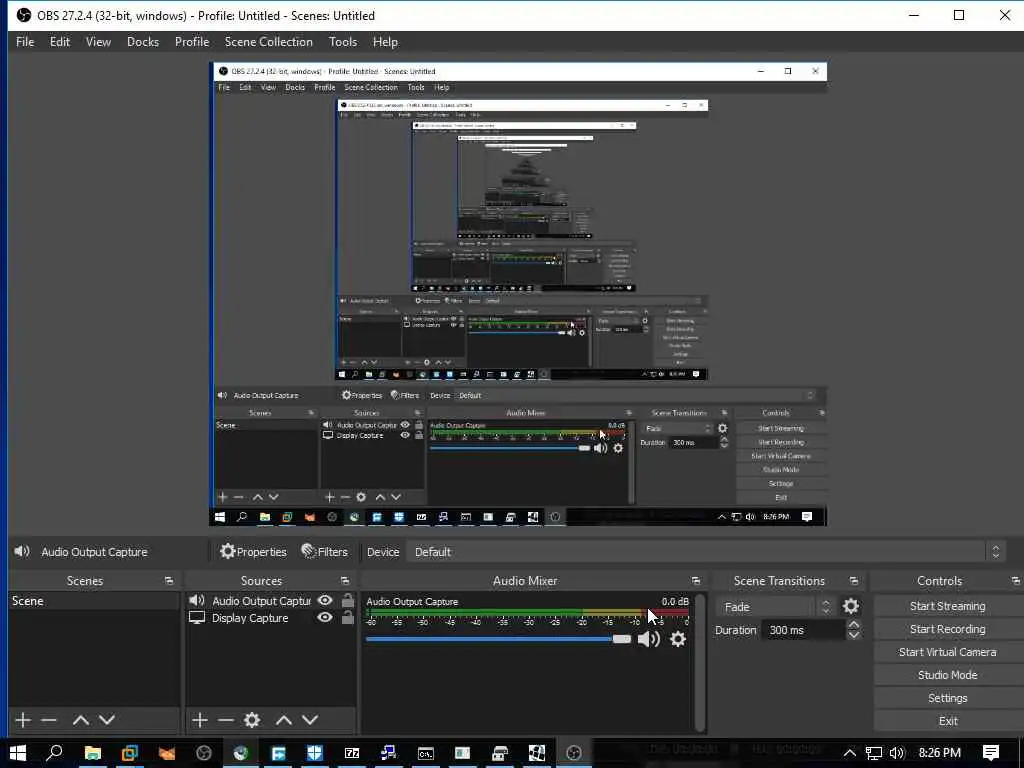Click the Exit button
Viewport: 1024px width, 768px height.
[948, 721]
